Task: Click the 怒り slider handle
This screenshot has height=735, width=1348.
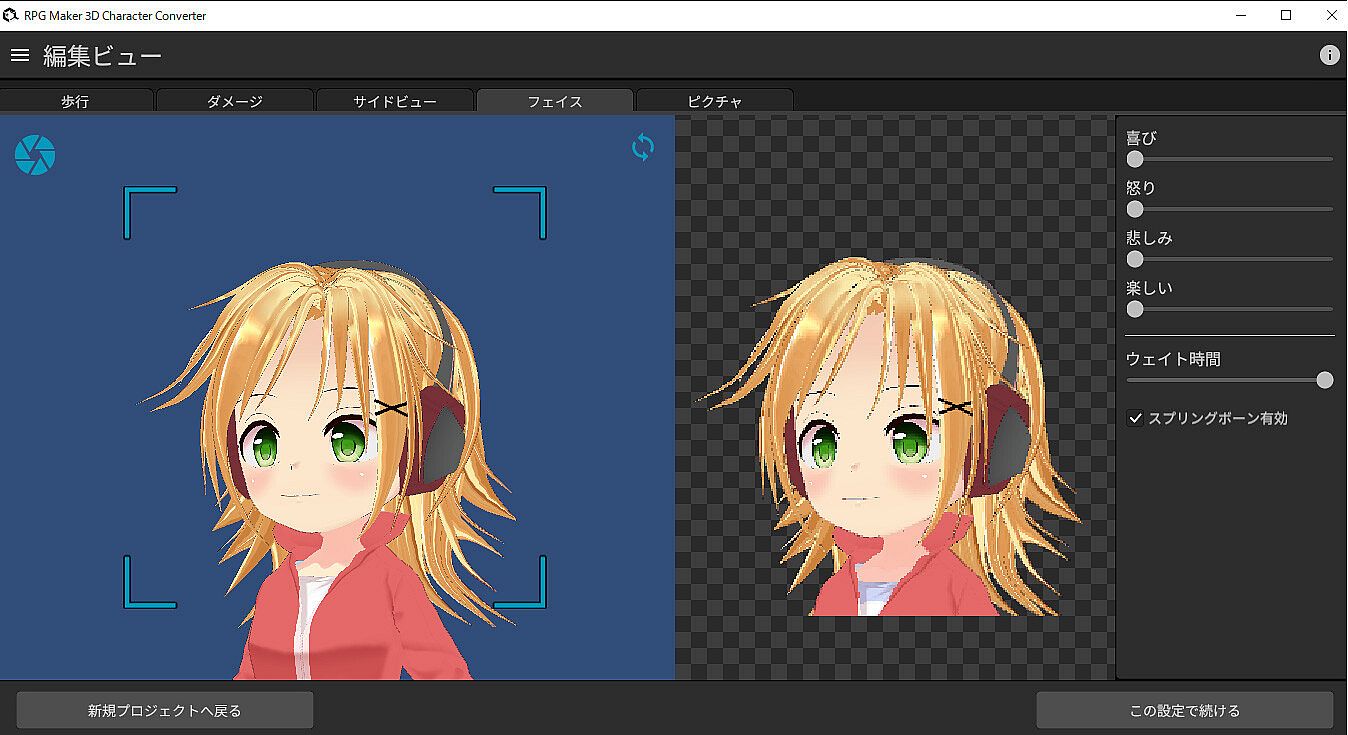Action: point(1135,209)
